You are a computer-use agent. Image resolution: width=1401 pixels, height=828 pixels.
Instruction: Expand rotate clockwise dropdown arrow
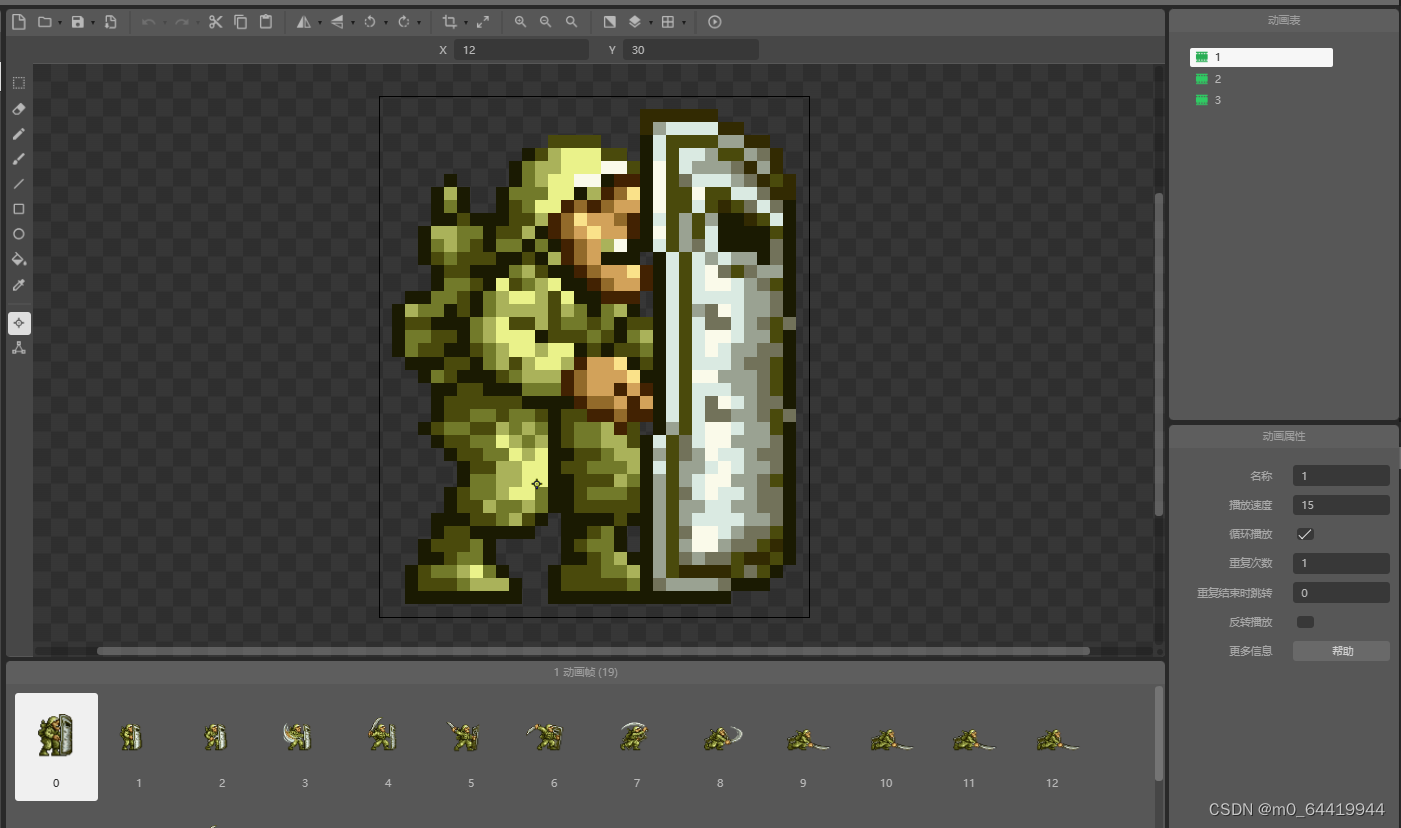pos(419,23)
